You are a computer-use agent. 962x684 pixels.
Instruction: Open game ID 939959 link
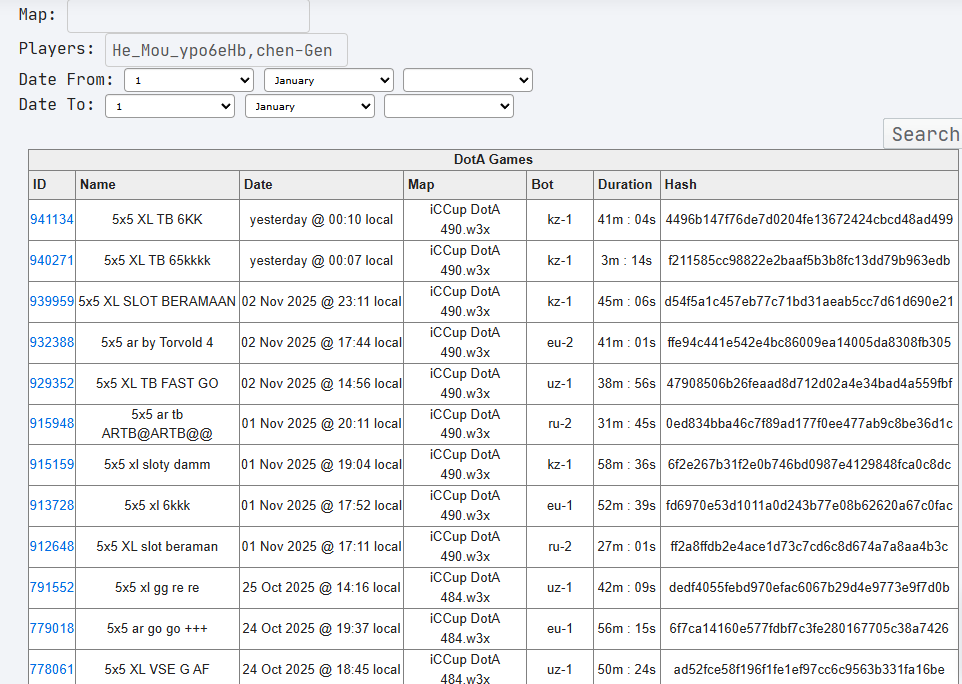tap(52, 302)
